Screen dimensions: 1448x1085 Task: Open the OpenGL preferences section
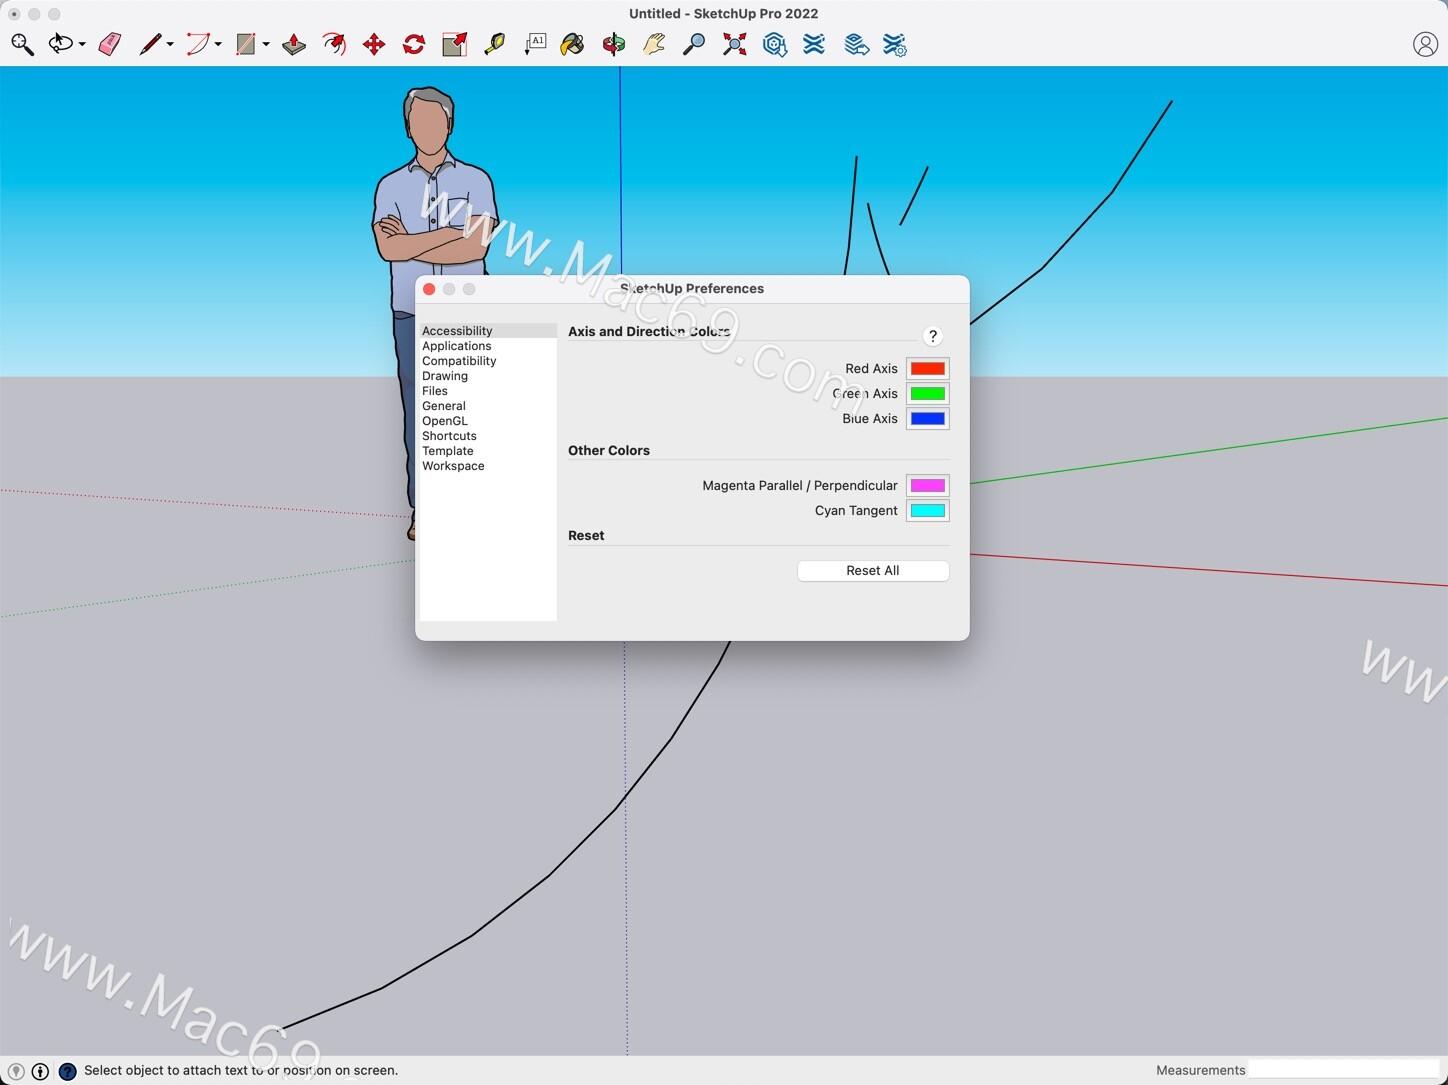(488, 421)
